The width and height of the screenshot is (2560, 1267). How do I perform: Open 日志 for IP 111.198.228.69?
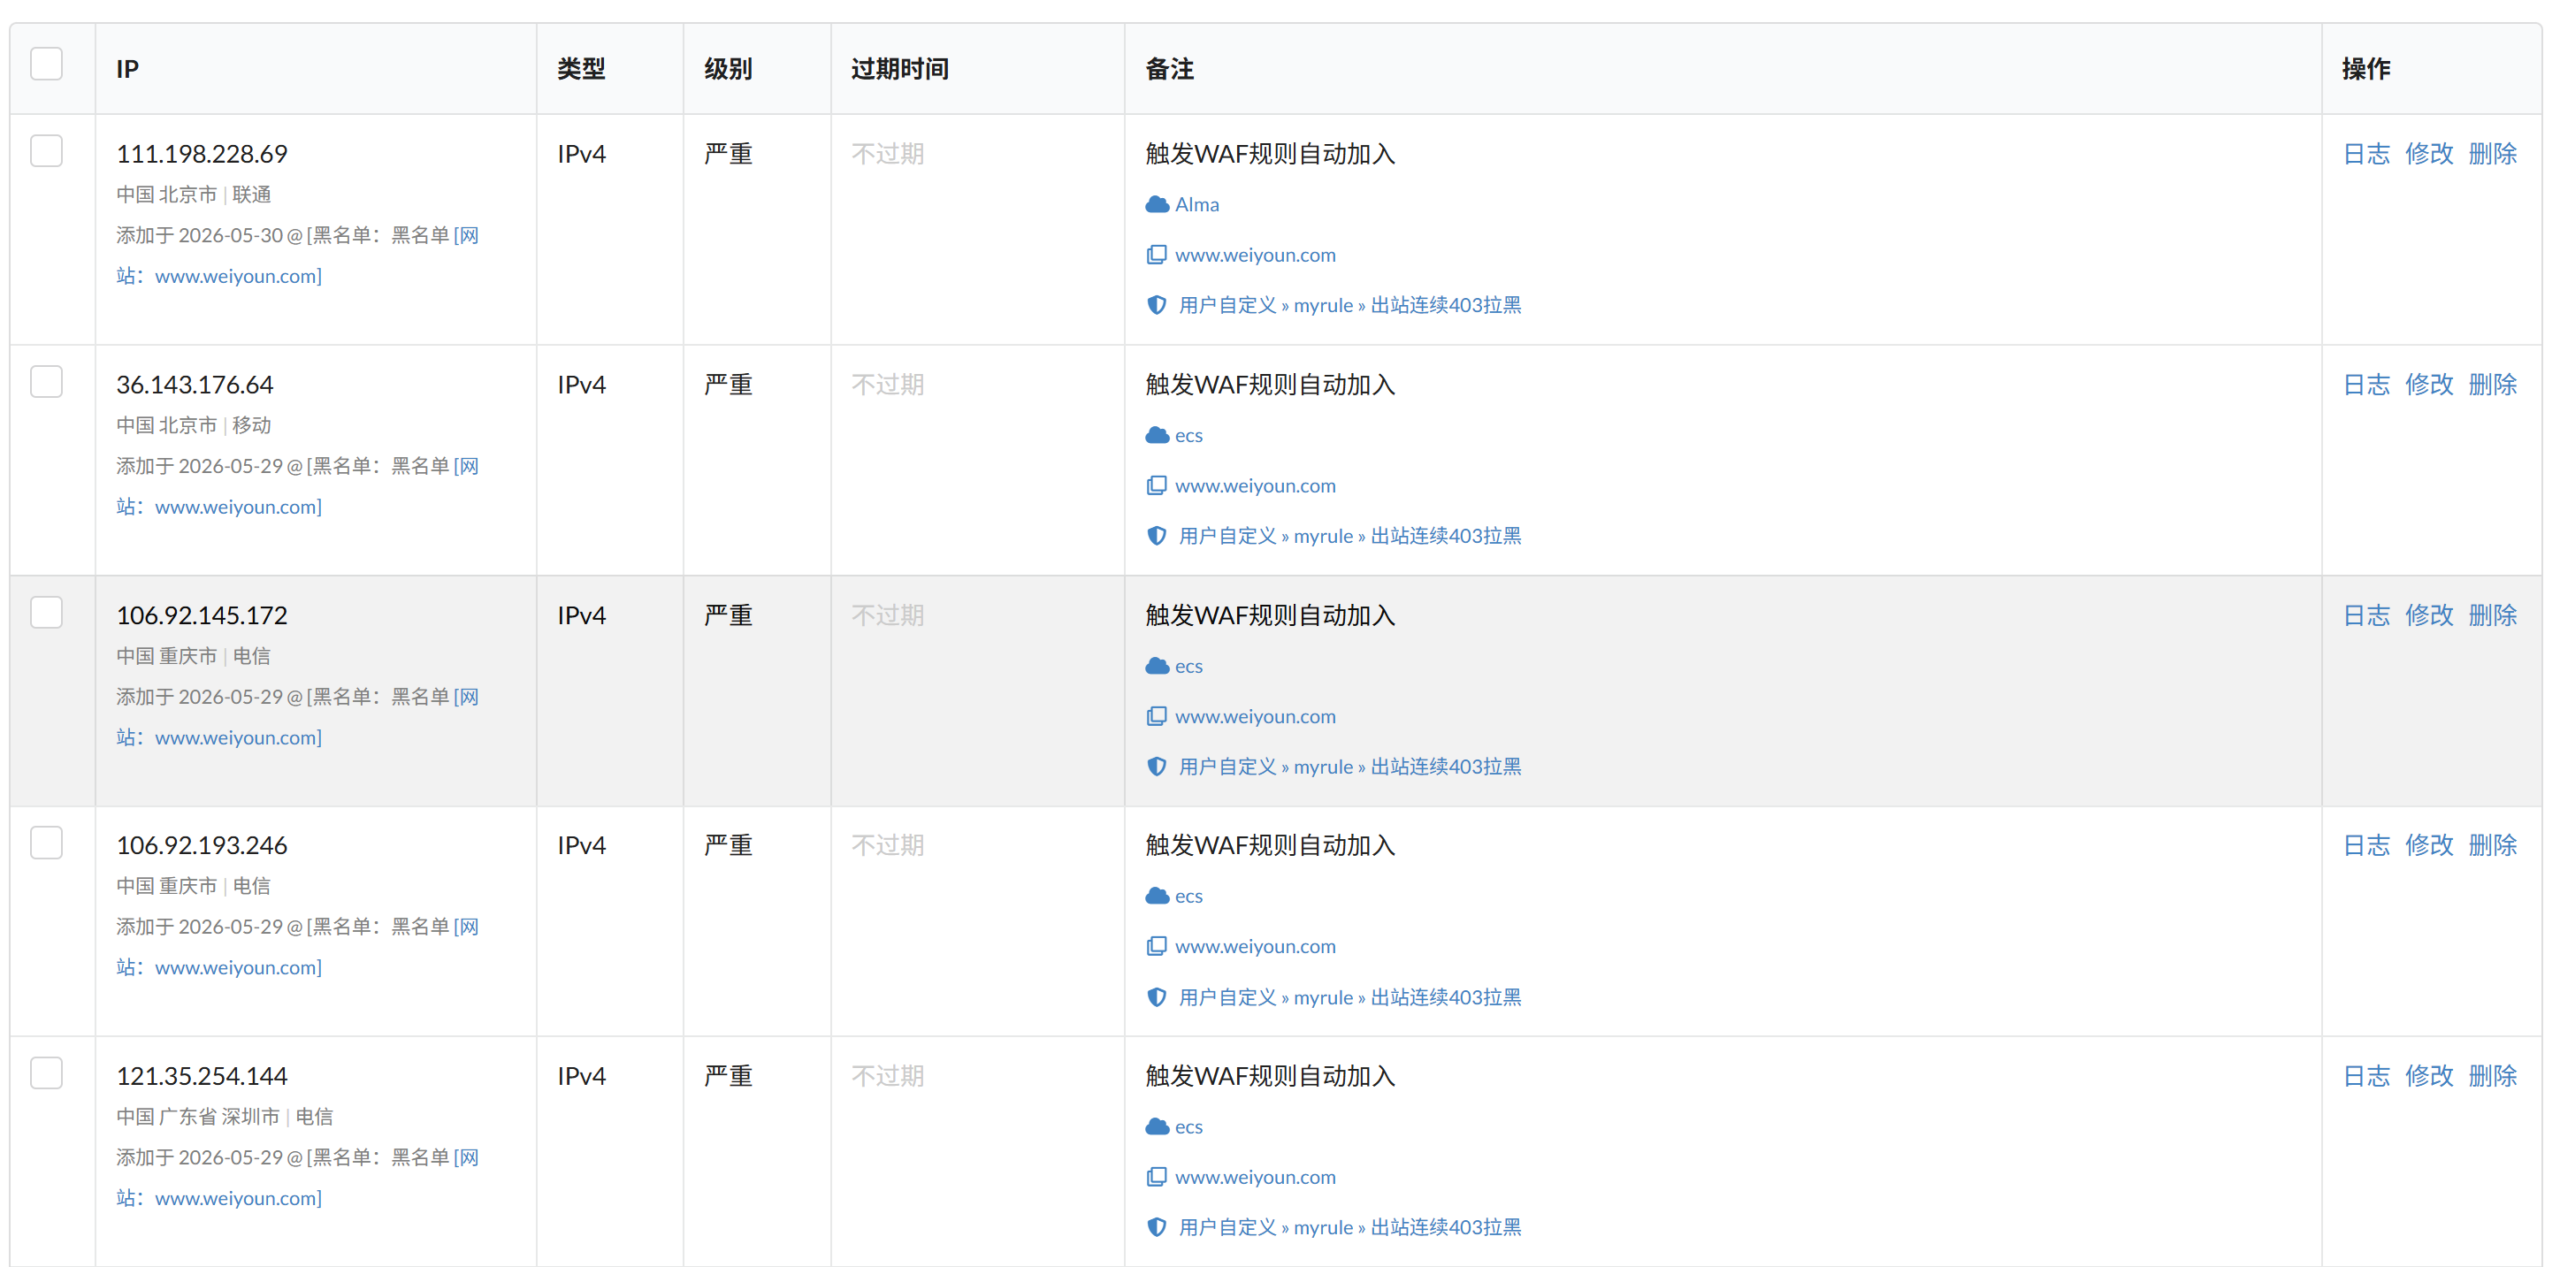click(x=2366, y=154)
